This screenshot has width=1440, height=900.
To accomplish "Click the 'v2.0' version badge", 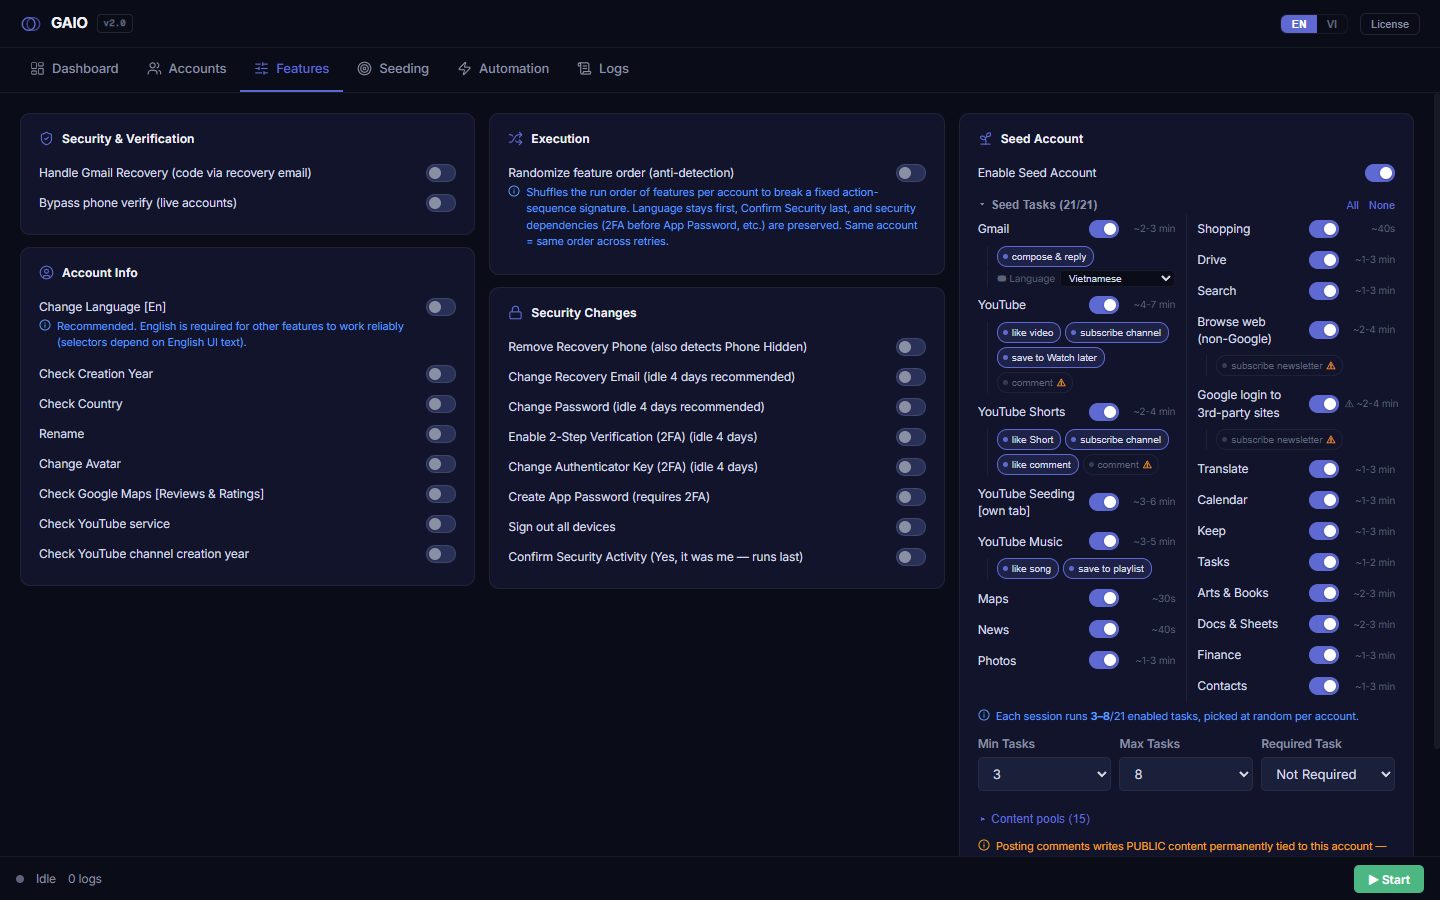I will point(115,23).
